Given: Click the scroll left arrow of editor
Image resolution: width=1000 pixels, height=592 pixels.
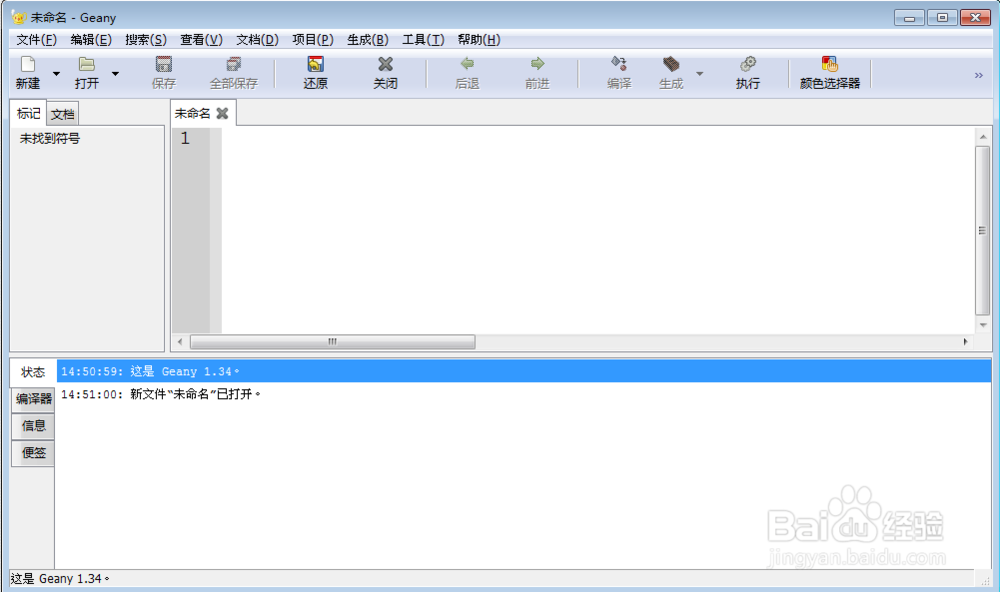Looking at the screenshot, I should (180, 342).
